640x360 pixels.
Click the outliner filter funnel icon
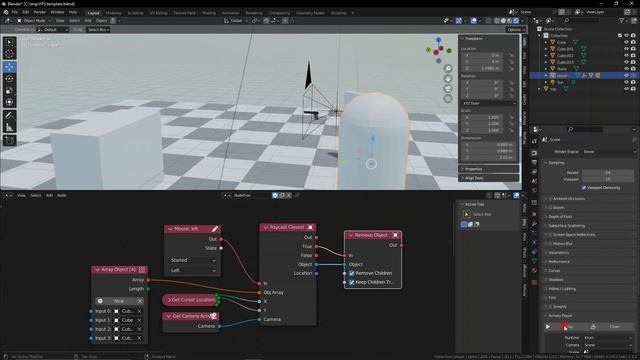pos(622,20)
